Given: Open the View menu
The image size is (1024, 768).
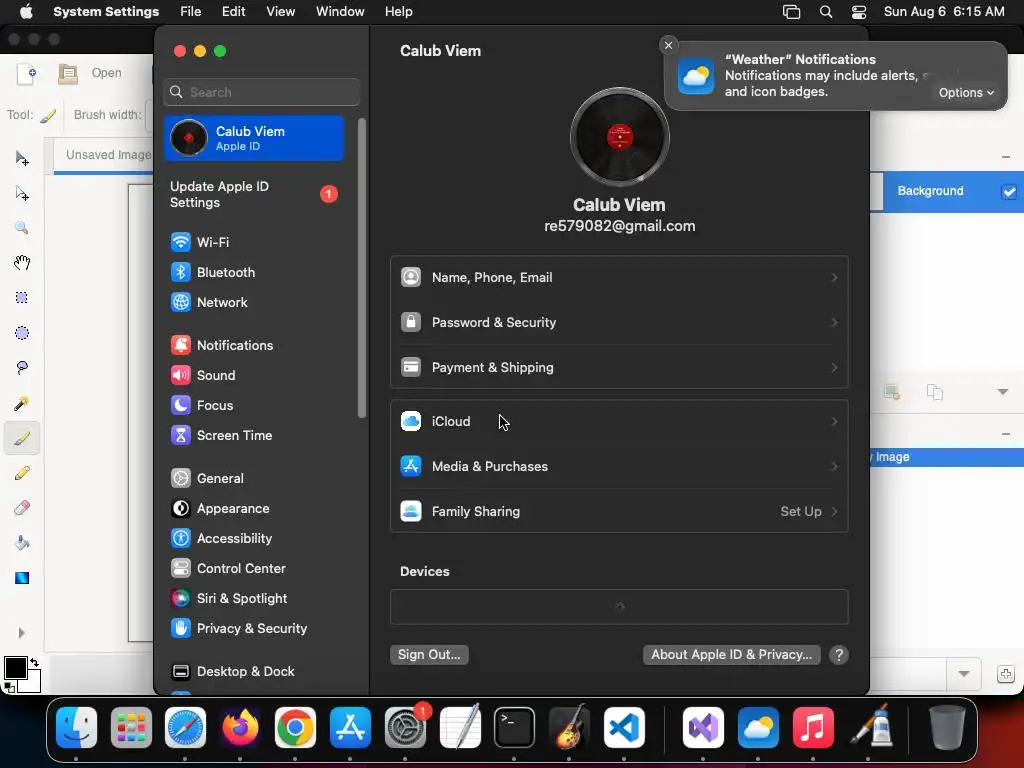Looking at the screenshot, I should (x=280, y=12).
